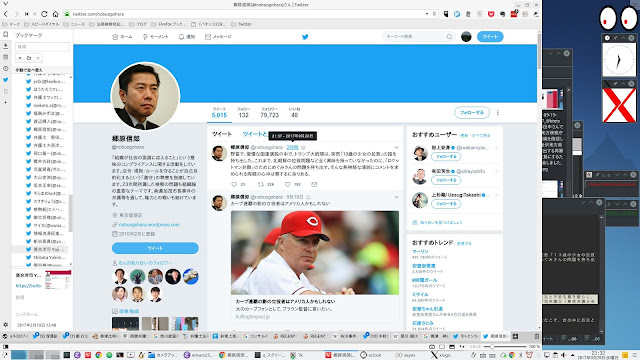Click the red extension icon with badge

click(x=514, y=13)
